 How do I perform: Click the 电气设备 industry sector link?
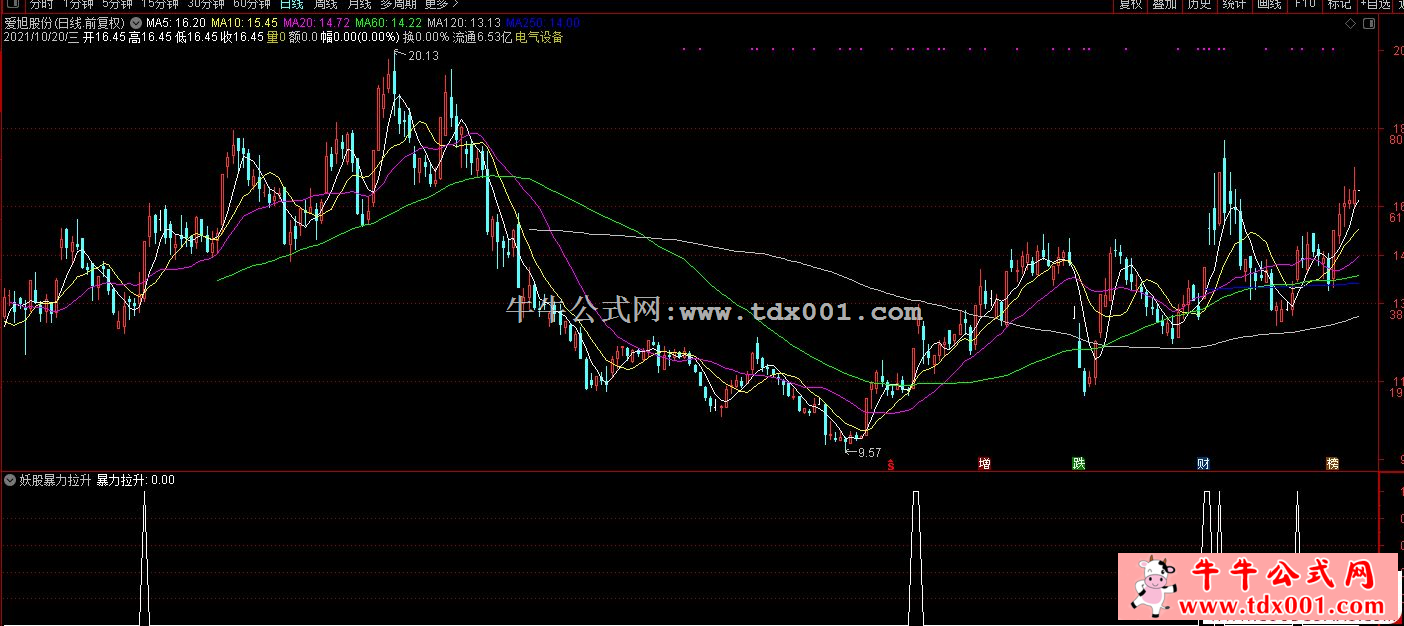coord(539,37)
